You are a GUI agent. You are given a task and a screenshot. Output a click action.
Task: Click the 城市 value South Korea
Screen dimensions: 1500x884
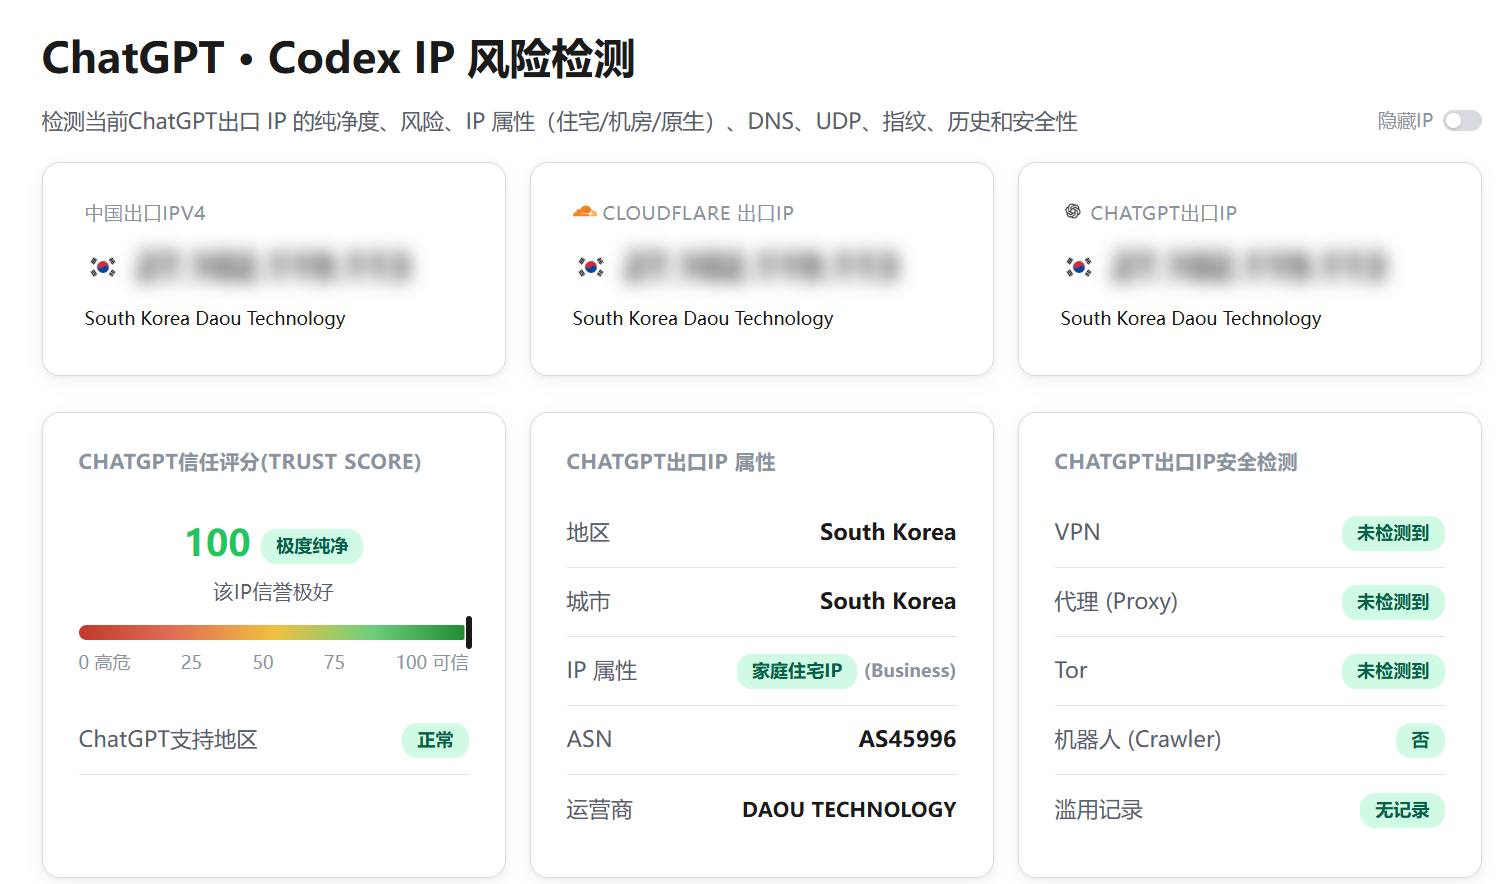click(x=888, y=601)
